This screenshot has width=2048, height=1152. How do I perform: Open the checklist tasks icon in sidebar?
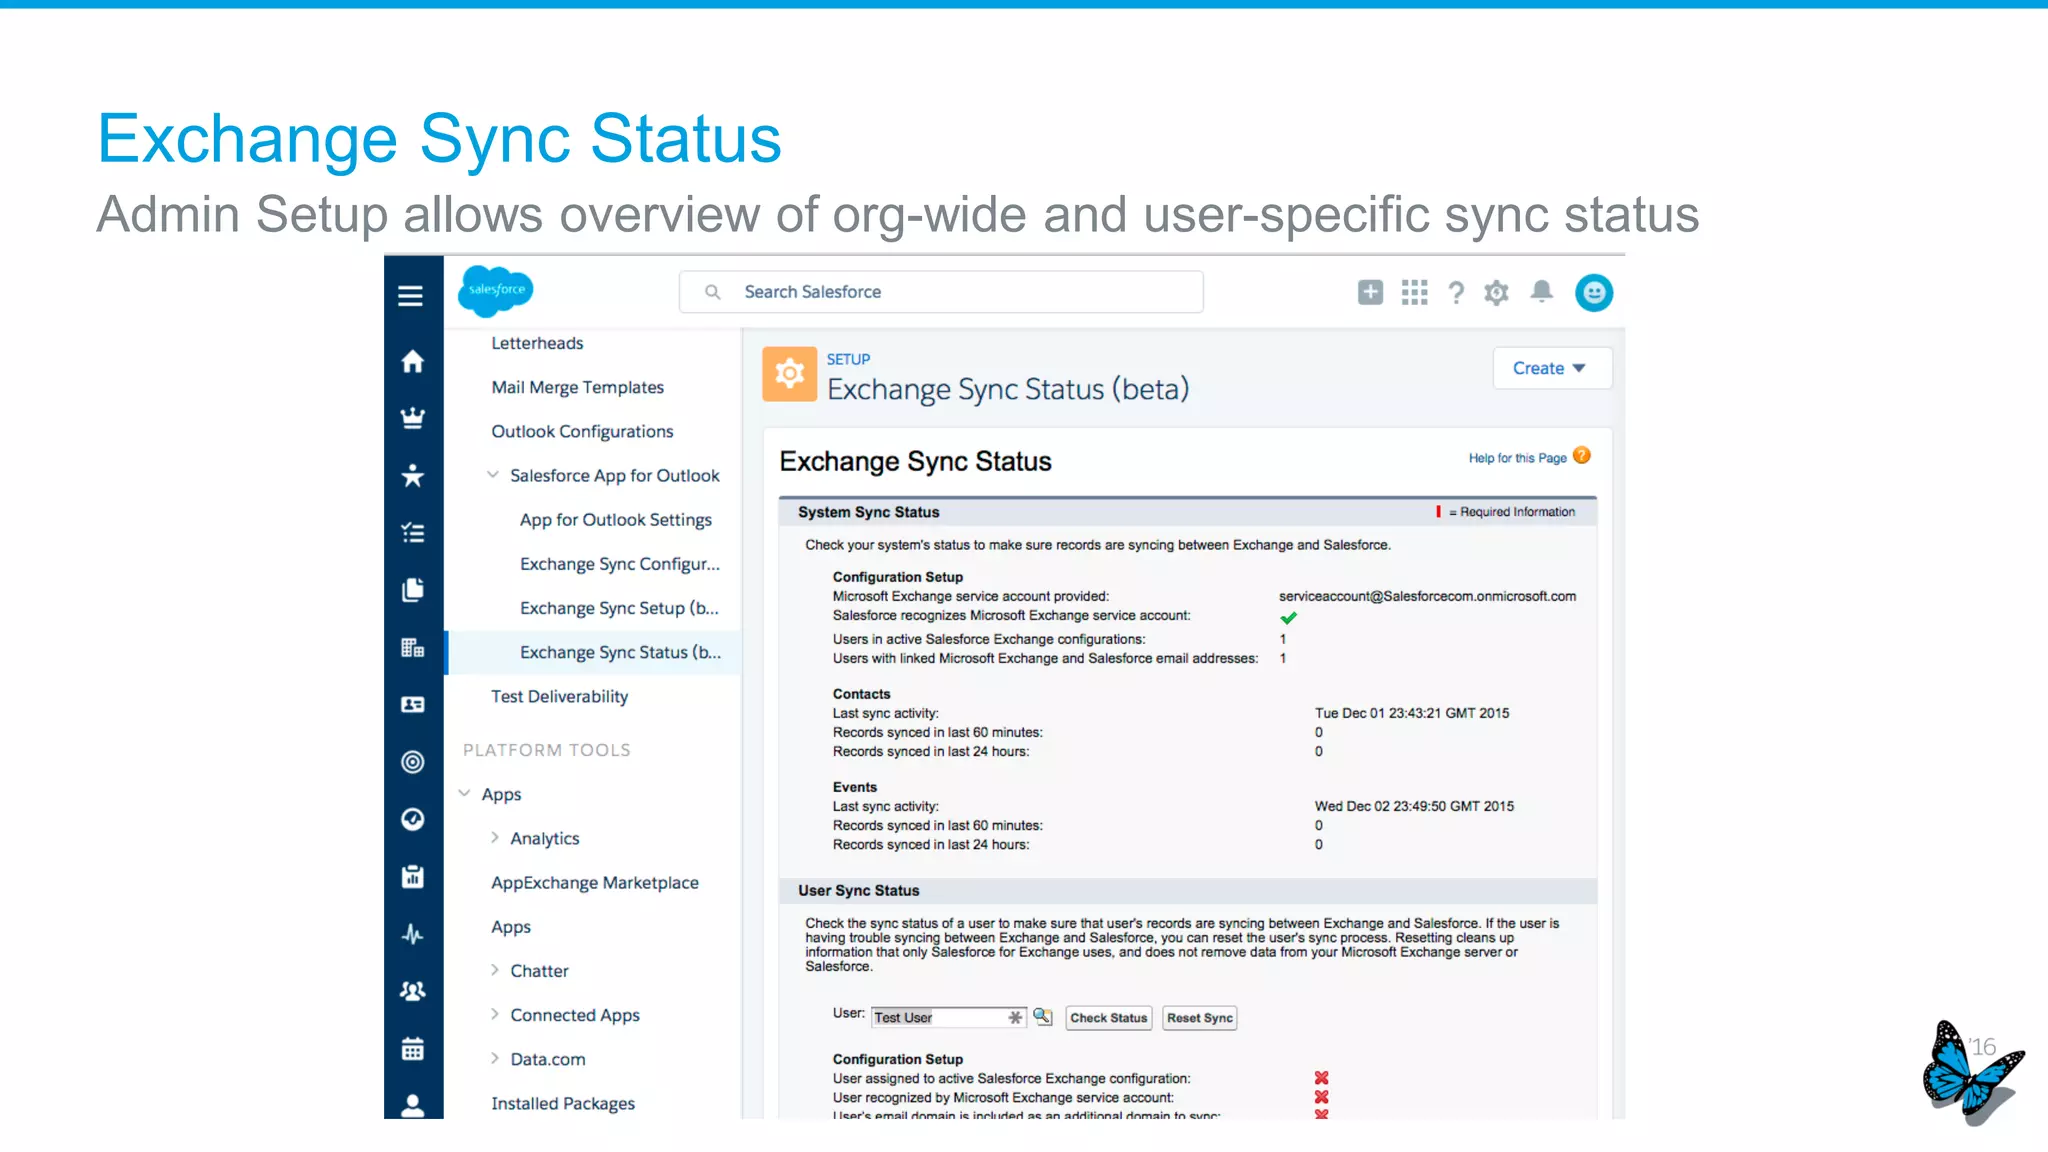412,533
